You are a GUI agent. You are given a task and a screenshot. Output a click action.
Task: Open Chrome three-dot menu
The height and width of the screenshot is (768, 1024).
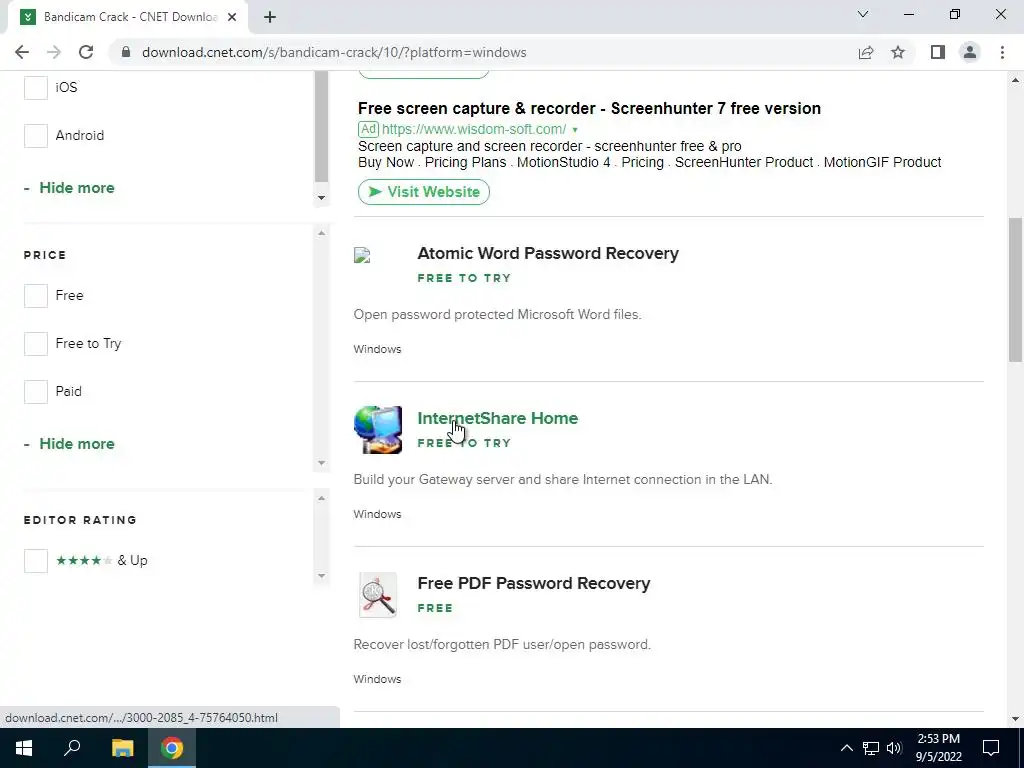1002,52
